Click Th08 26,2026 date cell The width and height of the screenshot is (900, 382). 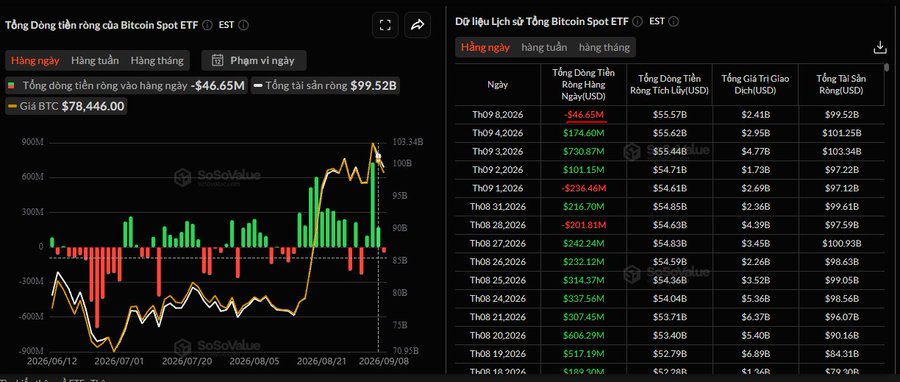[498, 262]
